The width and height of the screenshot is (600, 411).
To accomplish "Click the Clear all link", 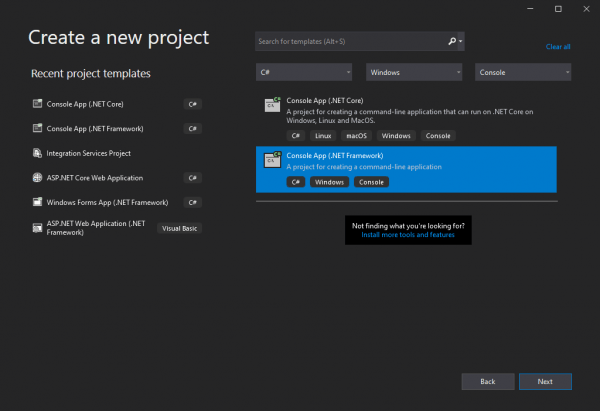I will [558, 47].
